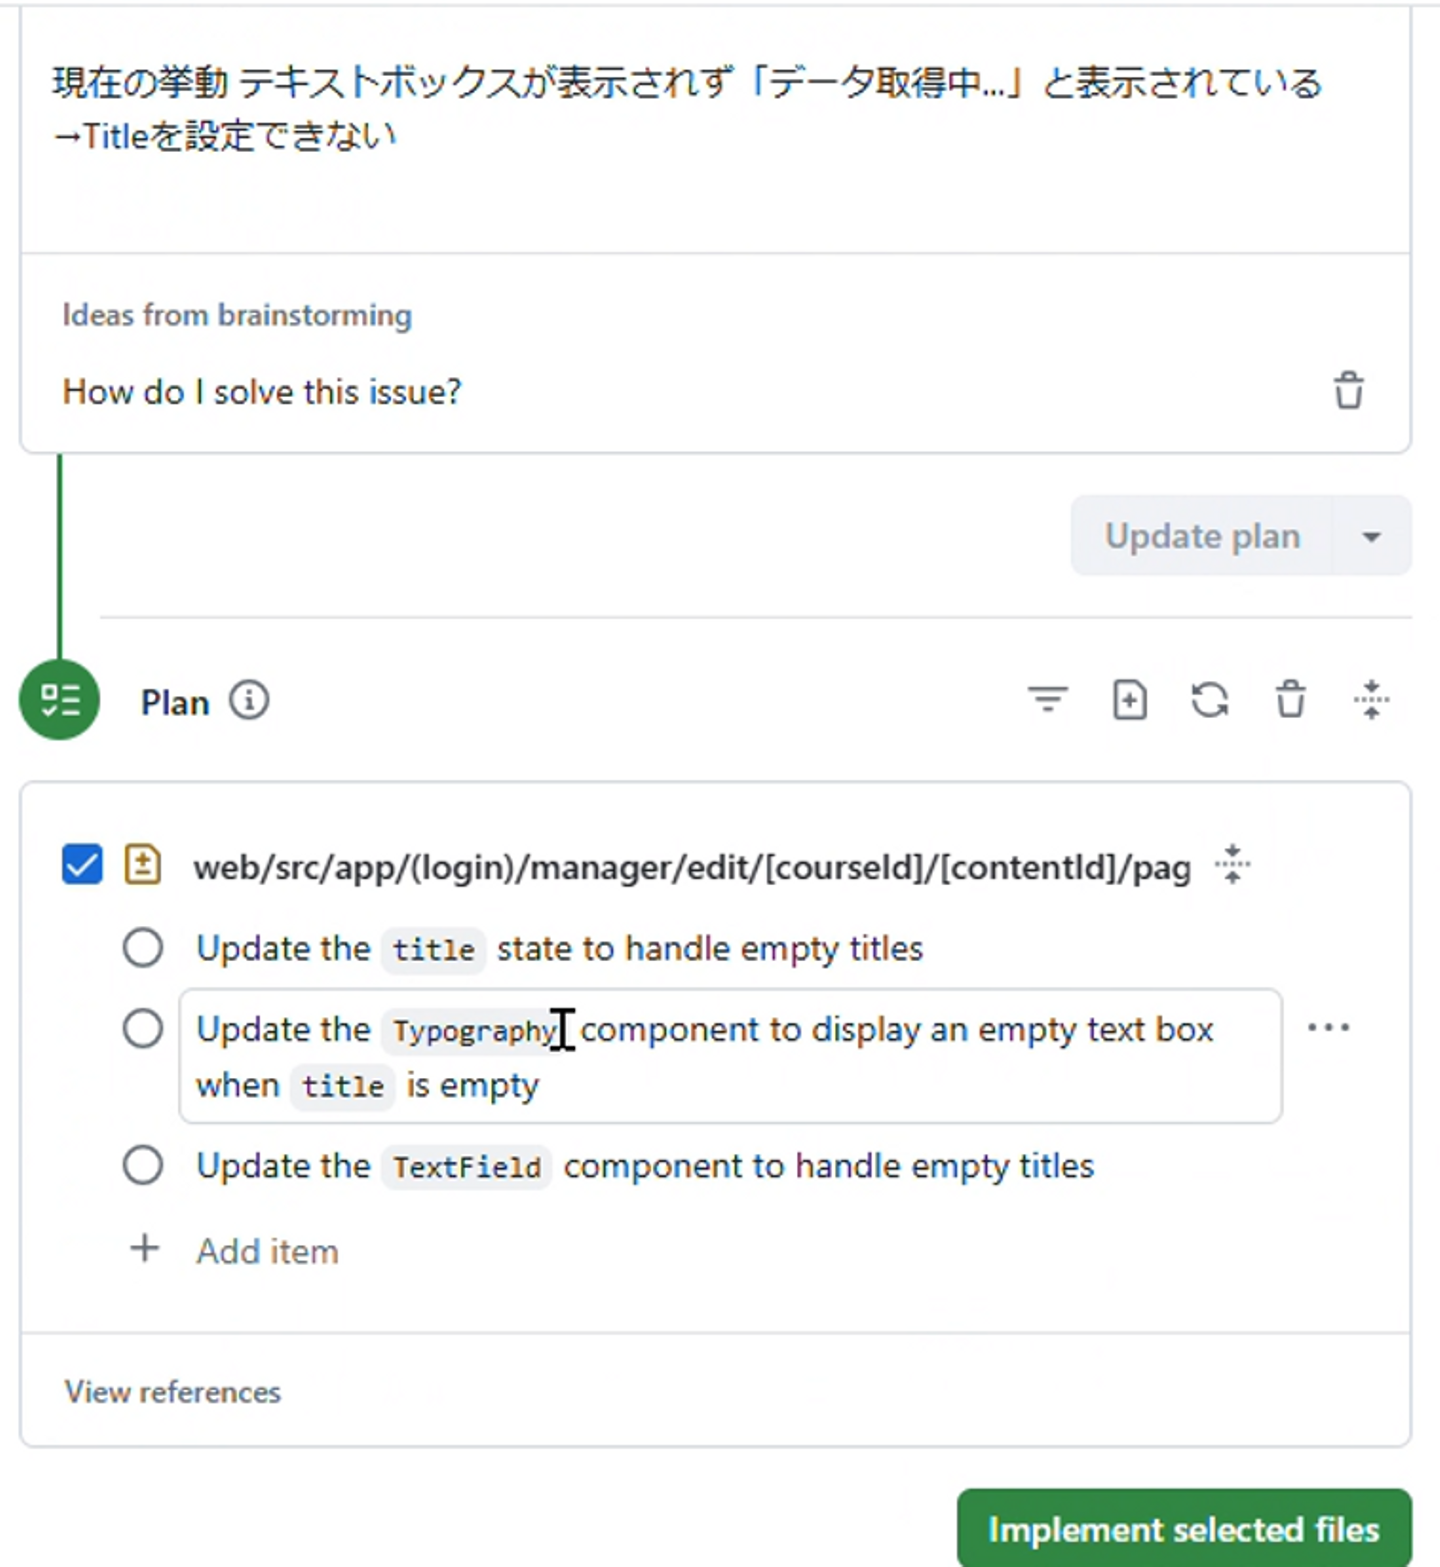This screenshot has width=1440, height=1567.
Task: Regenerate the plan with refresh icon
Action: 1210,700
